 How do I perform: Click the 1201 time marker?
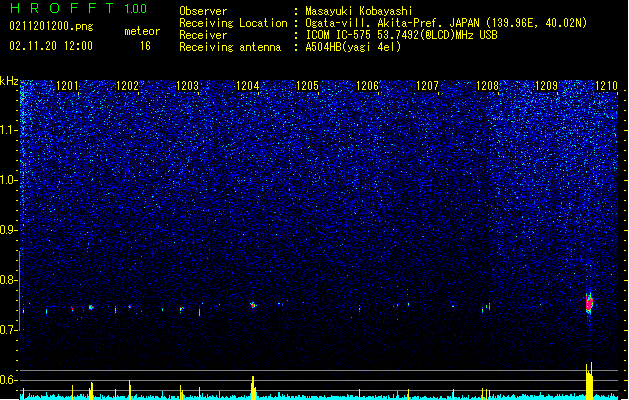pos(67,86)
